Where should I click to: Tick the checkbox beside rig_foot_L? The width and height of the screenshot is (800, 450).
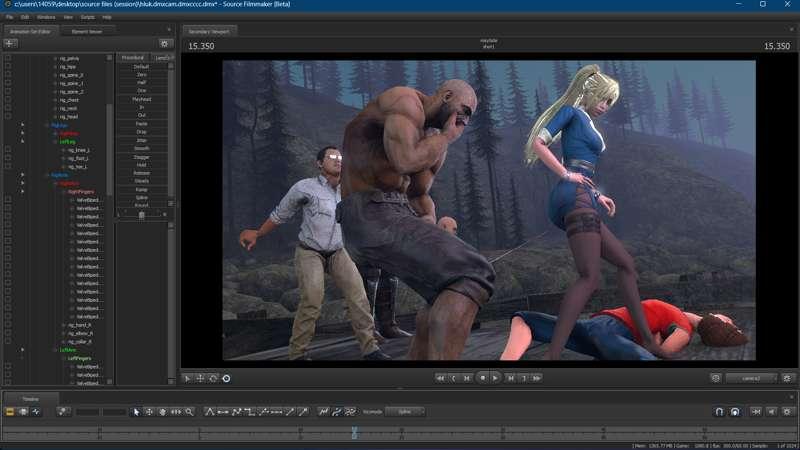(x=8, y=158)
